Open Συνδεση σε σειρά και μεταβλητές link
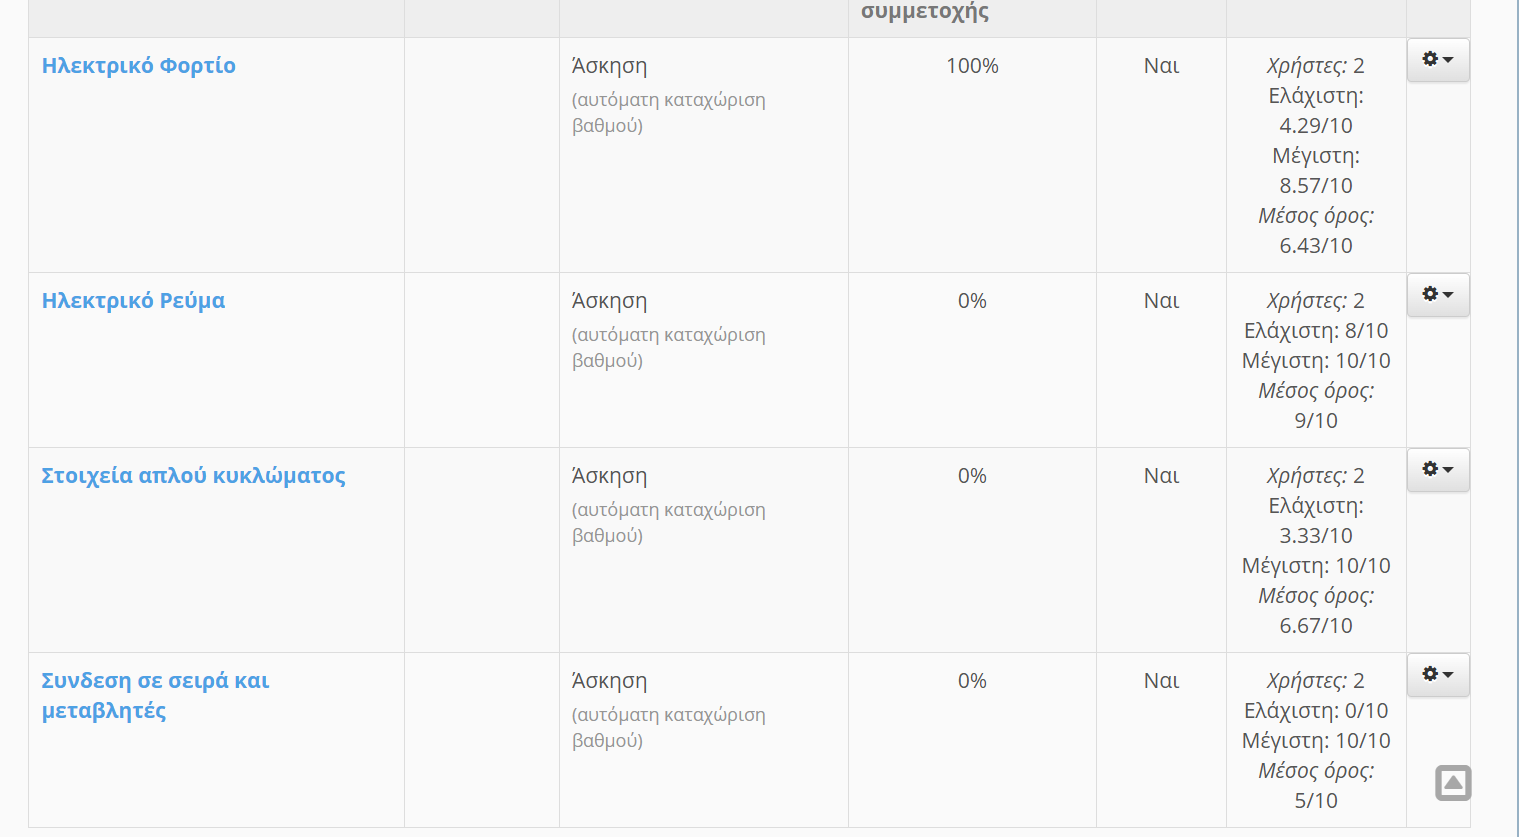The image size is (1519, 837). point(155,696)
